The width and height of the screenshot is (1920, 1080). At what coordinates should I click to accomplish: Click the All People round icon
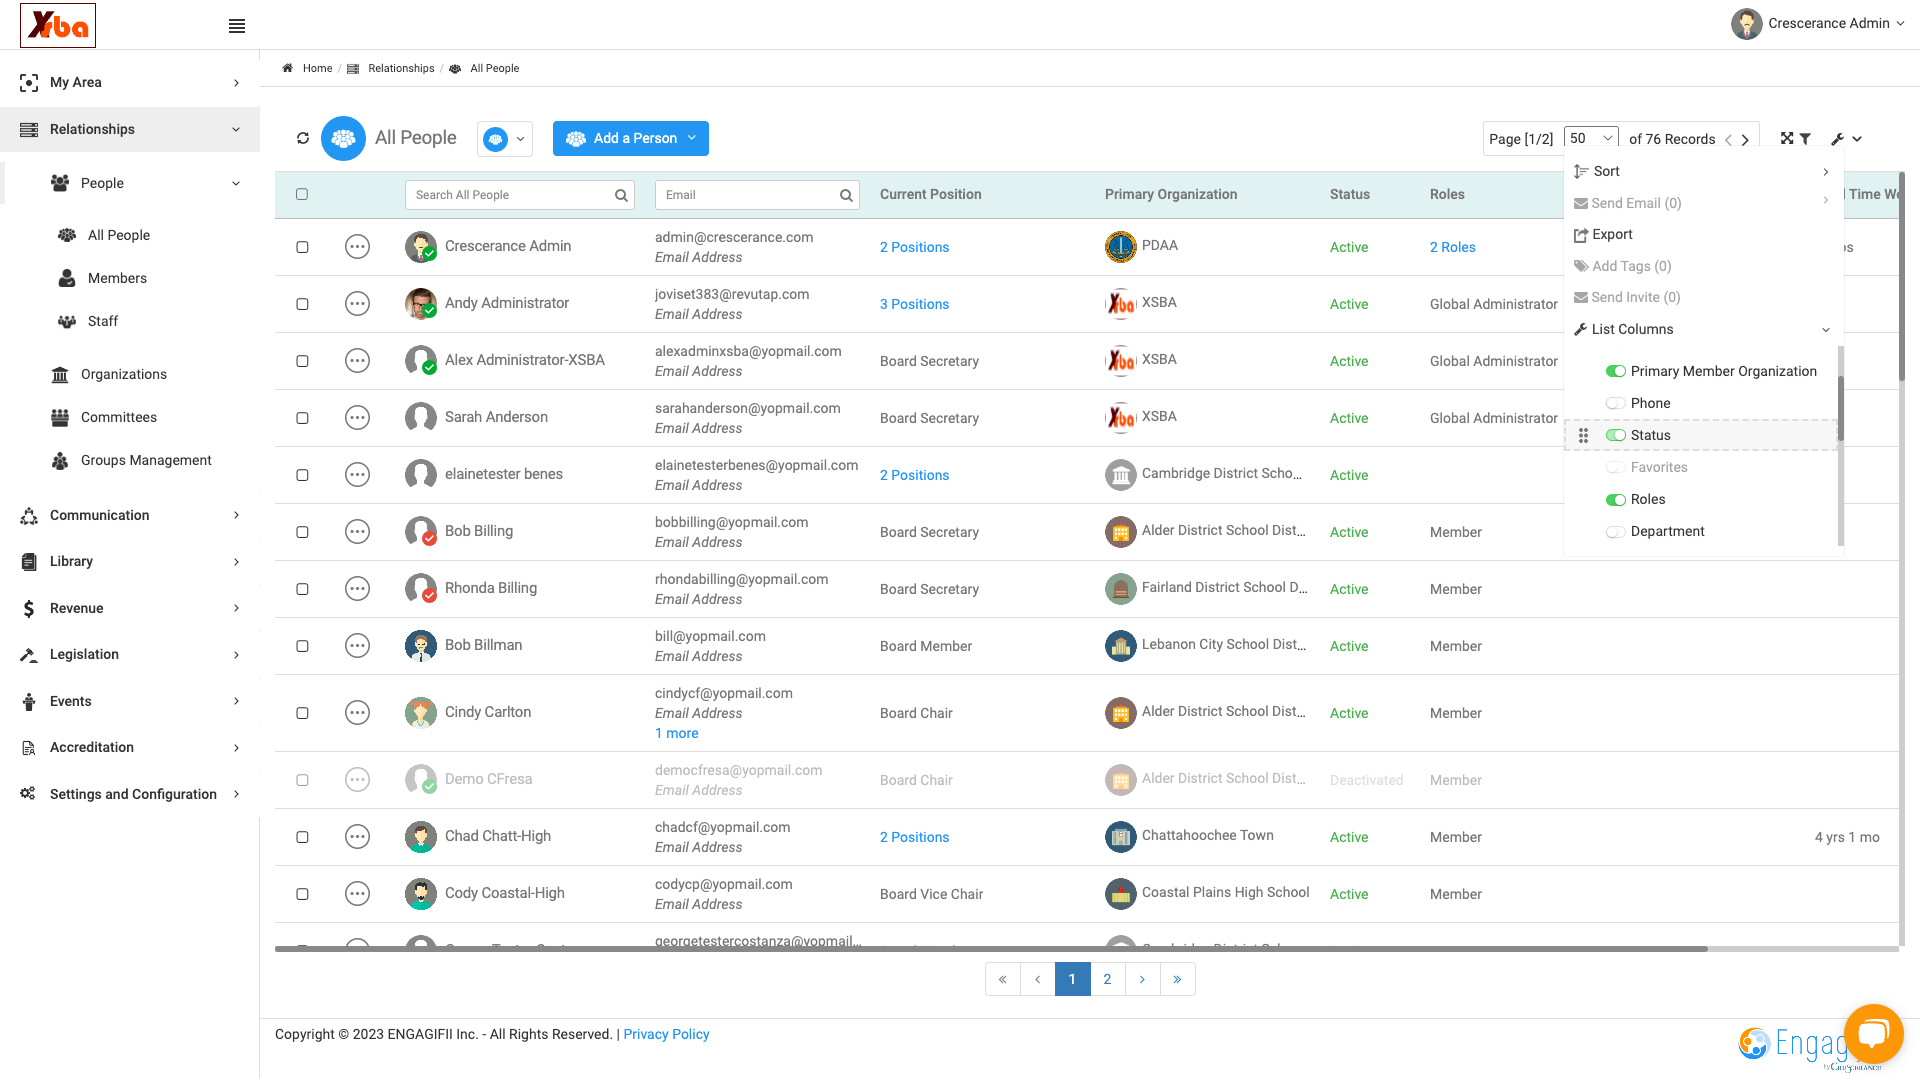pyautogui.click(x=343, y=138)
